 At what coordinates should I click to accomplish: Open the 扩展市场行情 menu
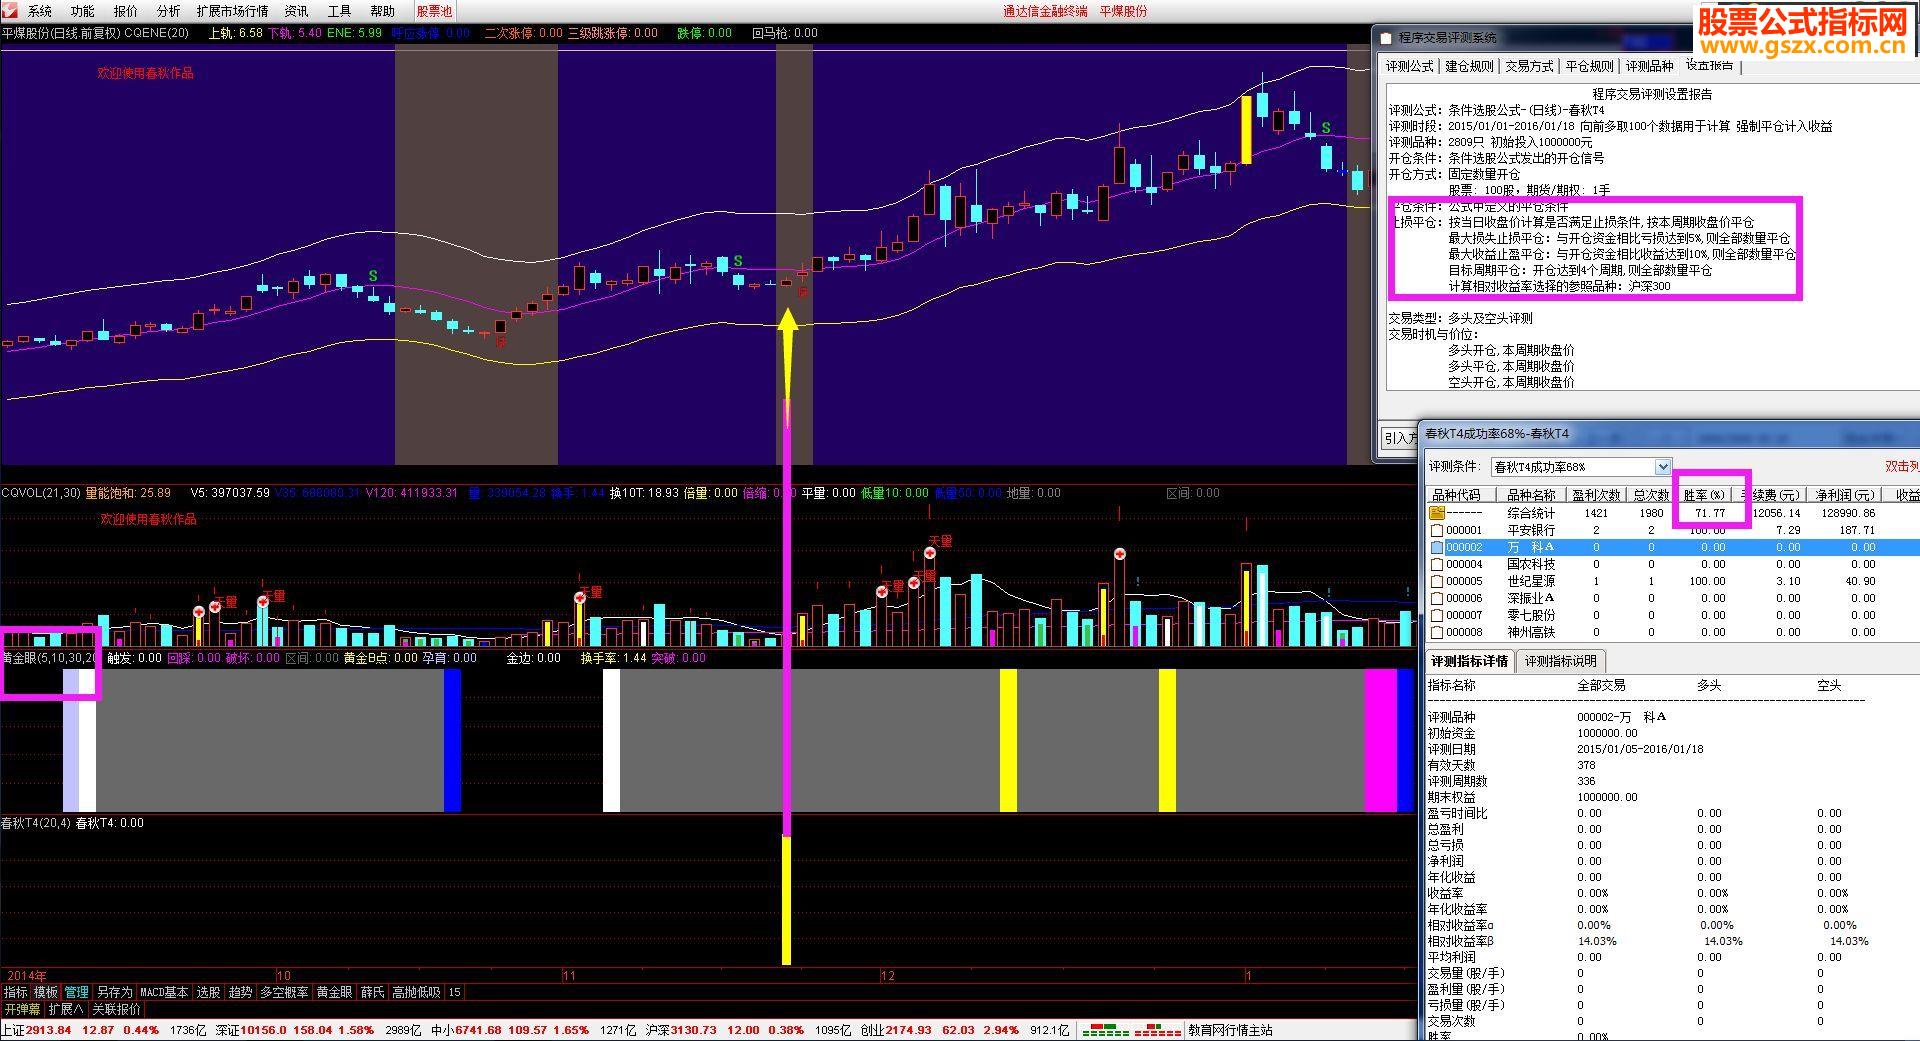pyautogui.click(x=232, y=11)
